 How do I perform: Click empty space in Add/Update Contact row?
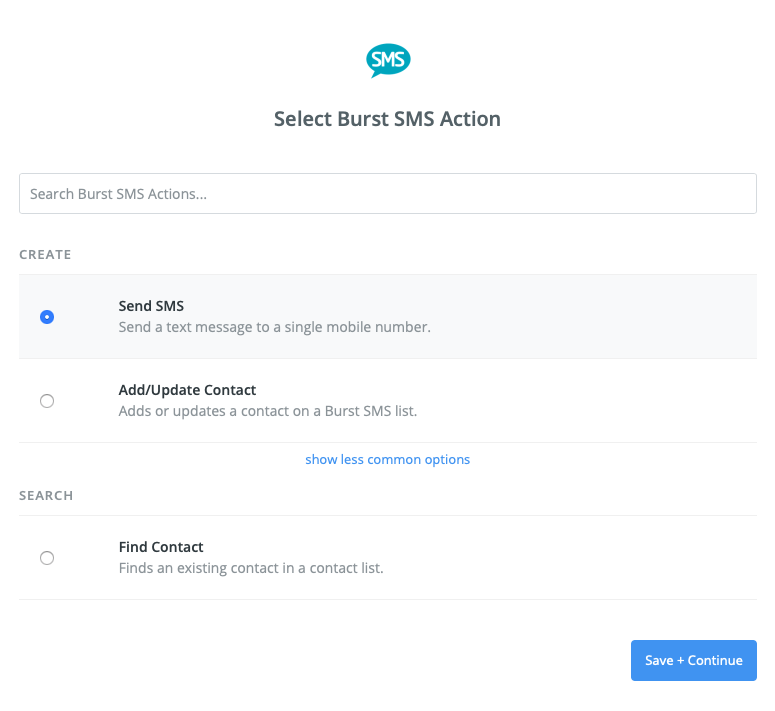593,401
